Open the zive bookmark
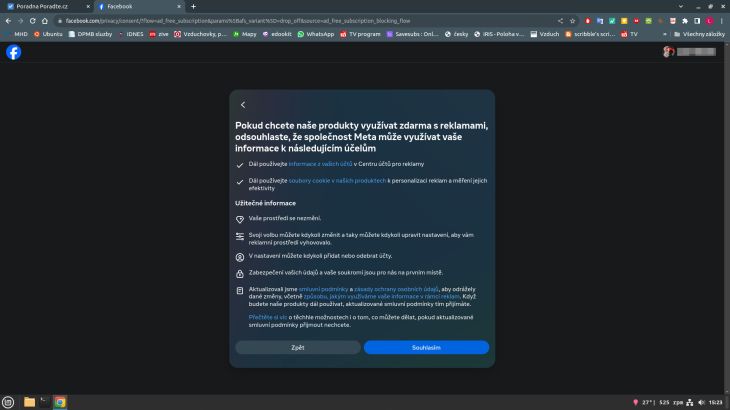This screenshot has height=410, width=730. click(159, 34)
